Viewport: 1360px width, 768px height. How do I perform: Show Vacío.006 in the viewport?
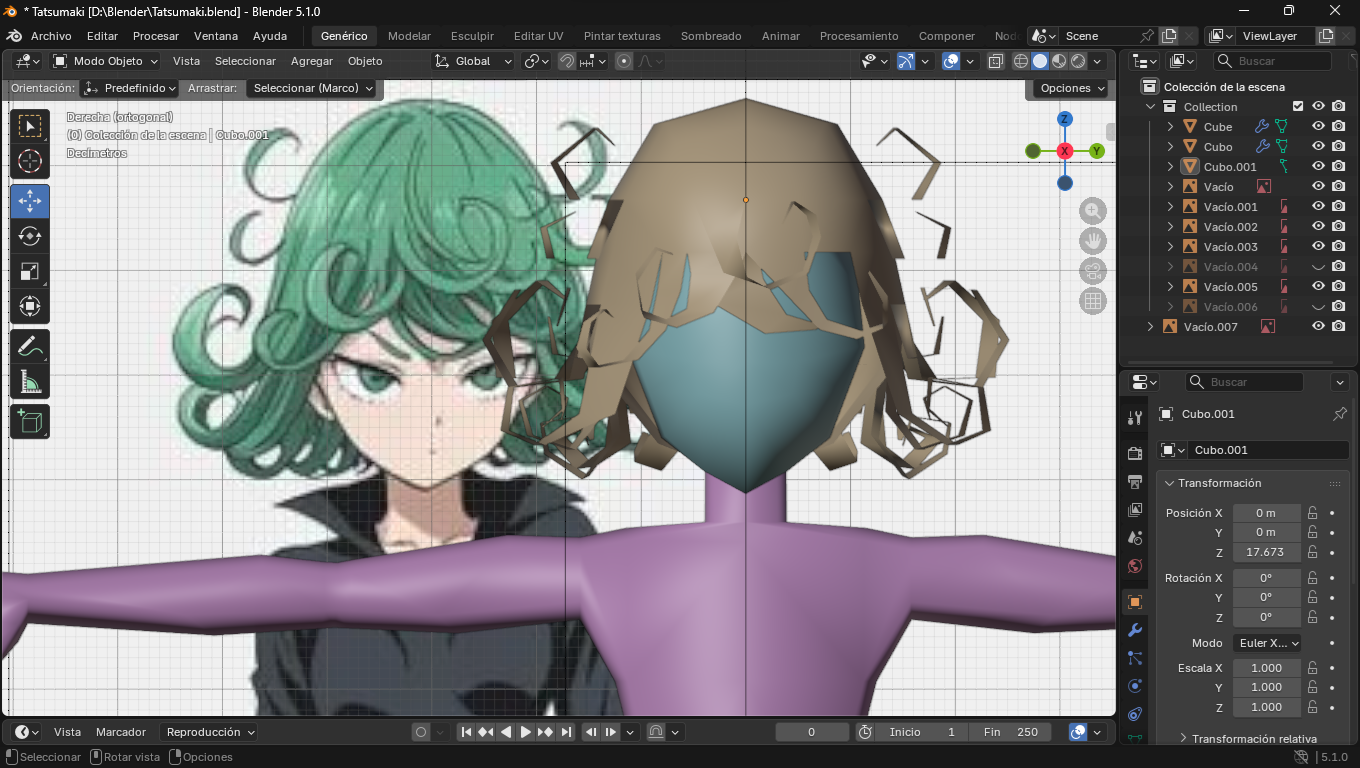[x=1318, y=307]
